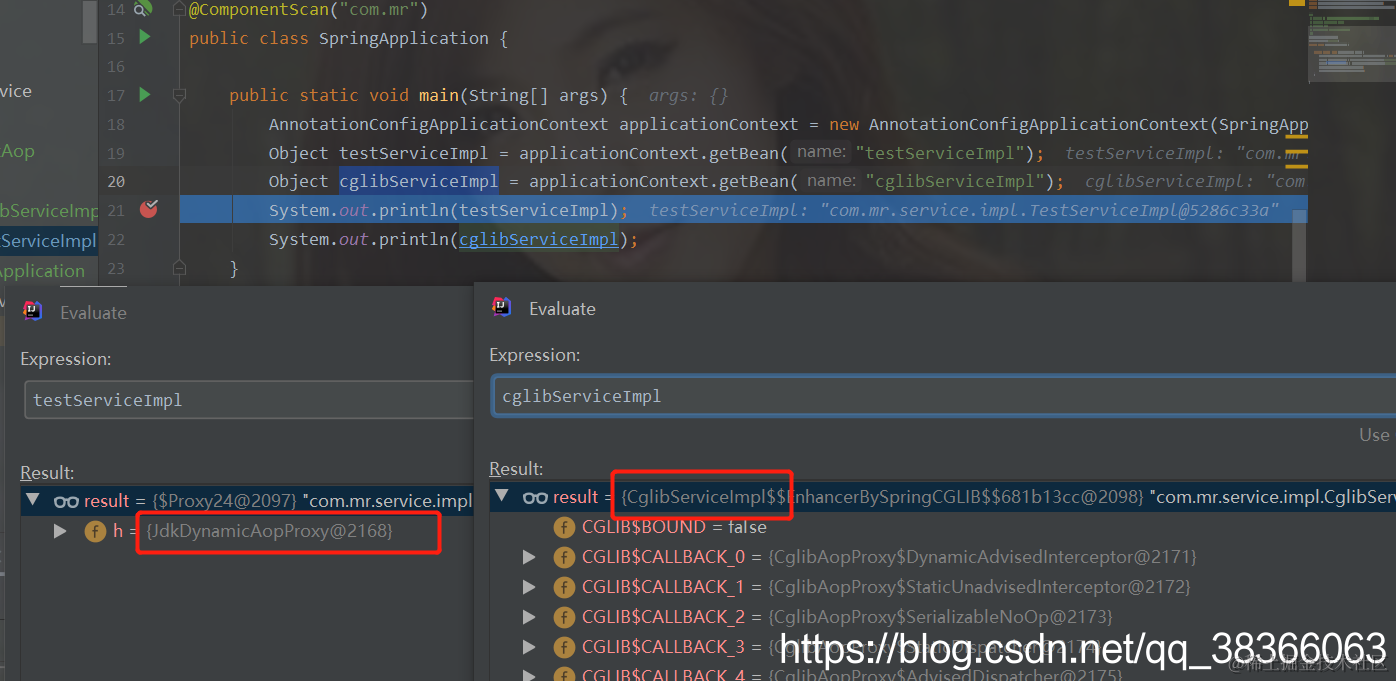Remove the breakpoint at line 21

tap(149, 209)
